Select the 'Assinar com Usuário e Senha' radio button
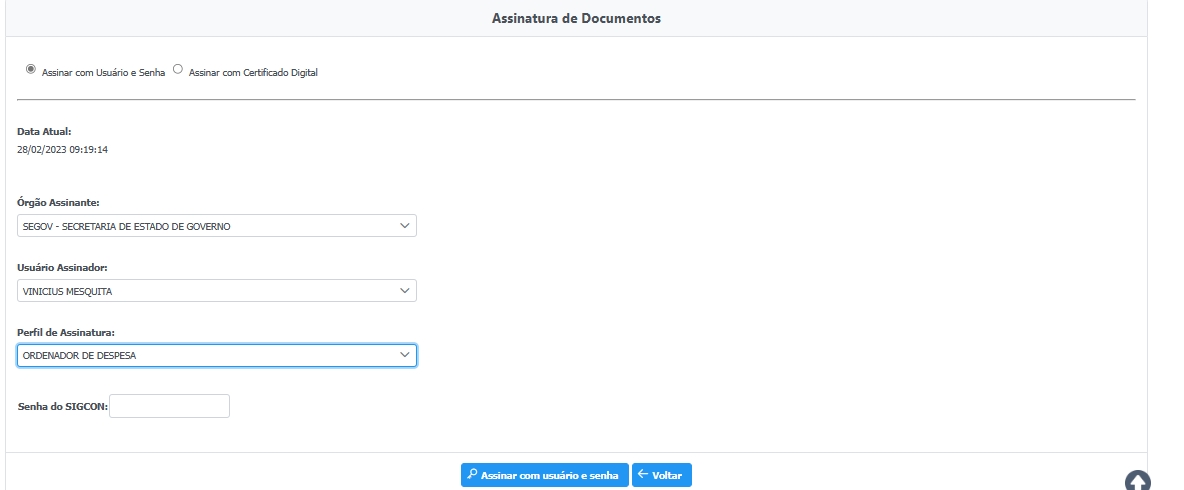The height and width of the screenshot is (490, 1184). tap(31, 69)
